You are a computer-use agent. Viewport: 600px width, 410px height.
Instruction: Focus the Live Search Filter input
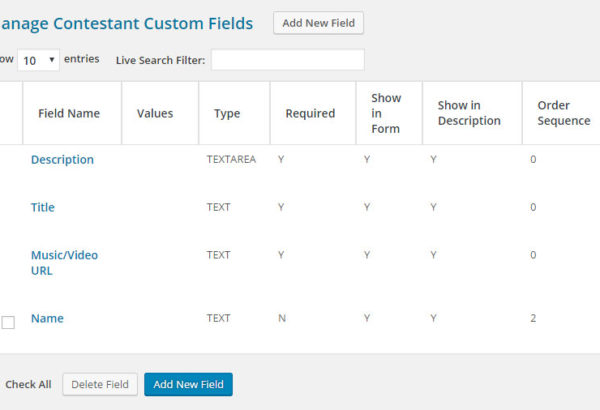coord(288,60)
